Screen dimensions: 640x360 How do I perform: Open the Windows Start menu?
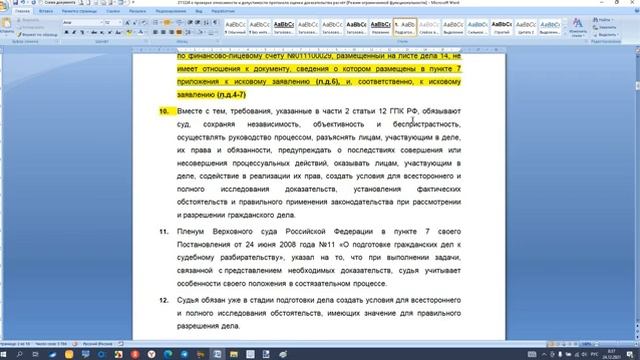(3, 354)
